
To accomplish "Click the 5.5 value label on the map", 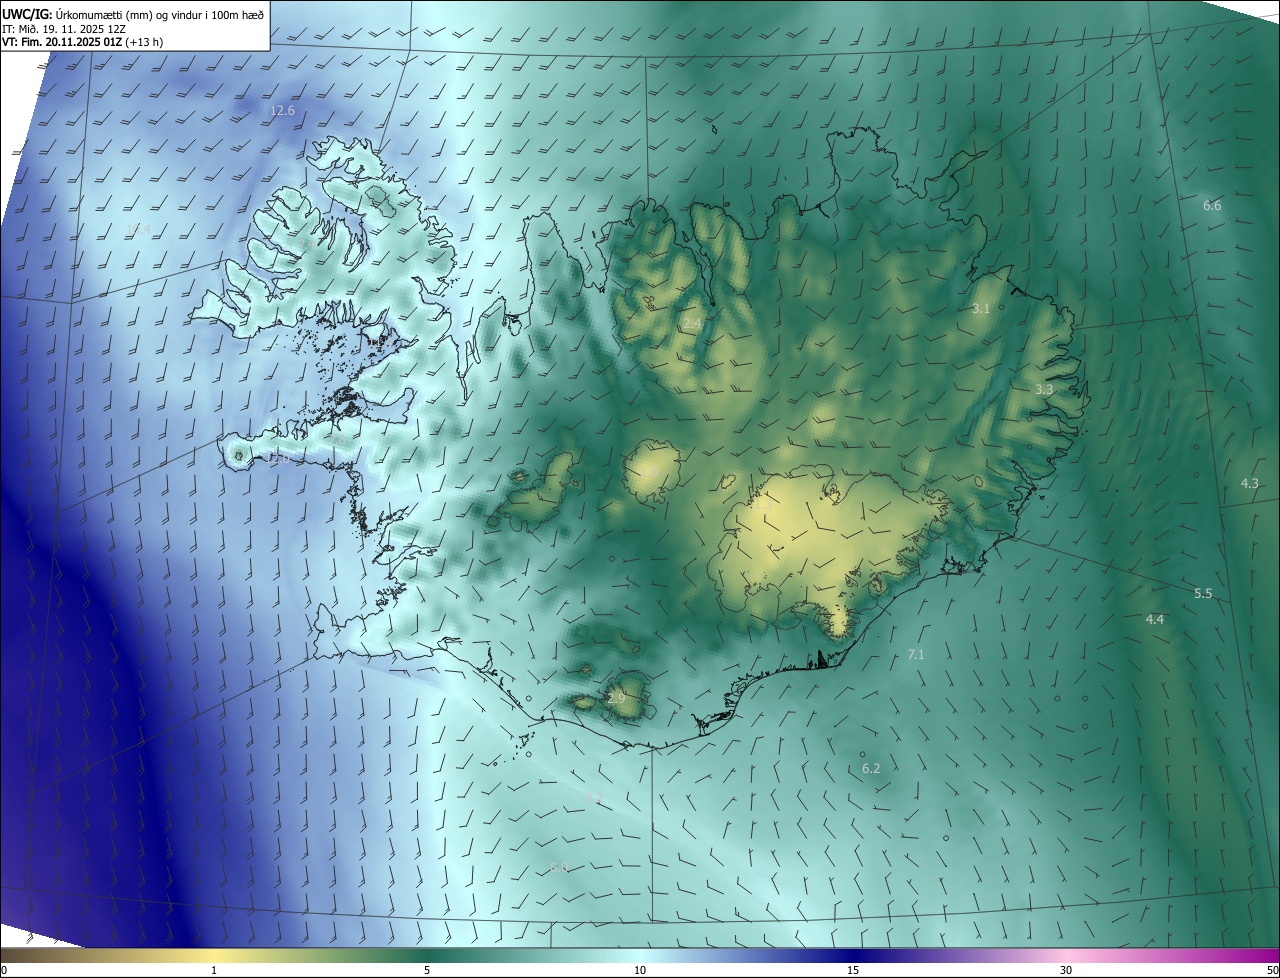I will [1203, 593].
